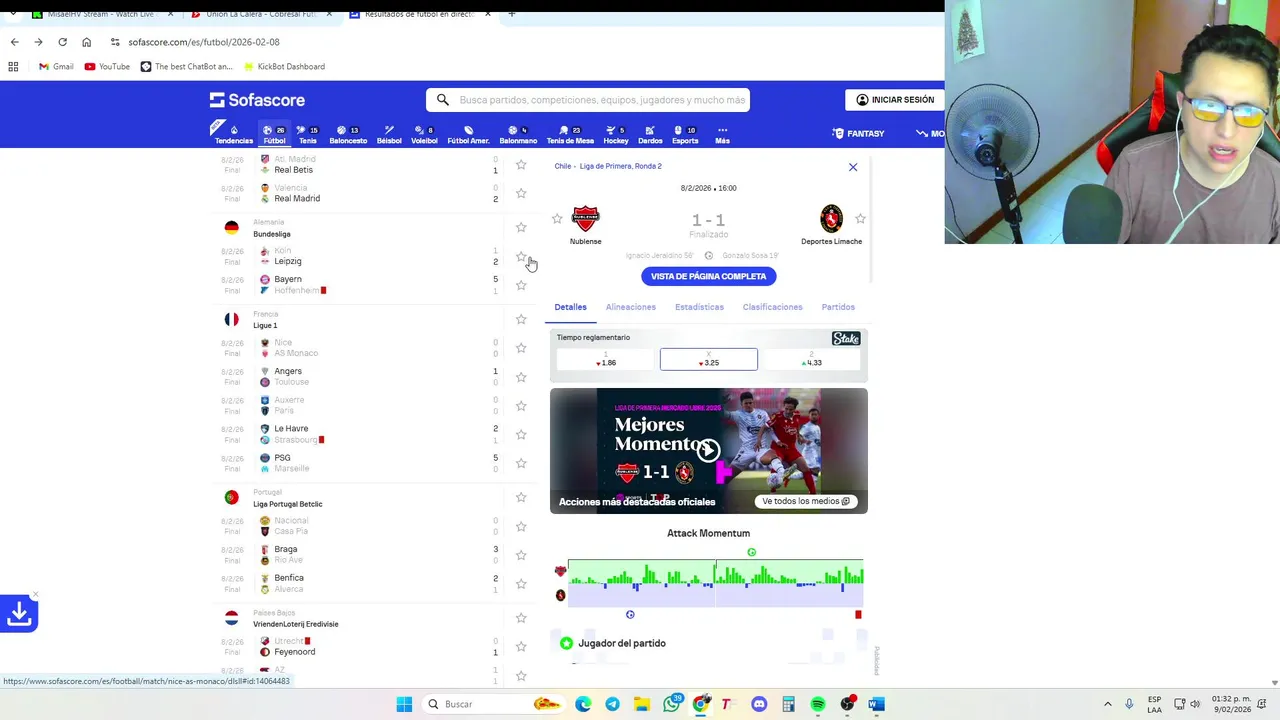
Task: Open the KickBot Dashboard bookmark
Action: pyautogui.click(x=283, y=67)
